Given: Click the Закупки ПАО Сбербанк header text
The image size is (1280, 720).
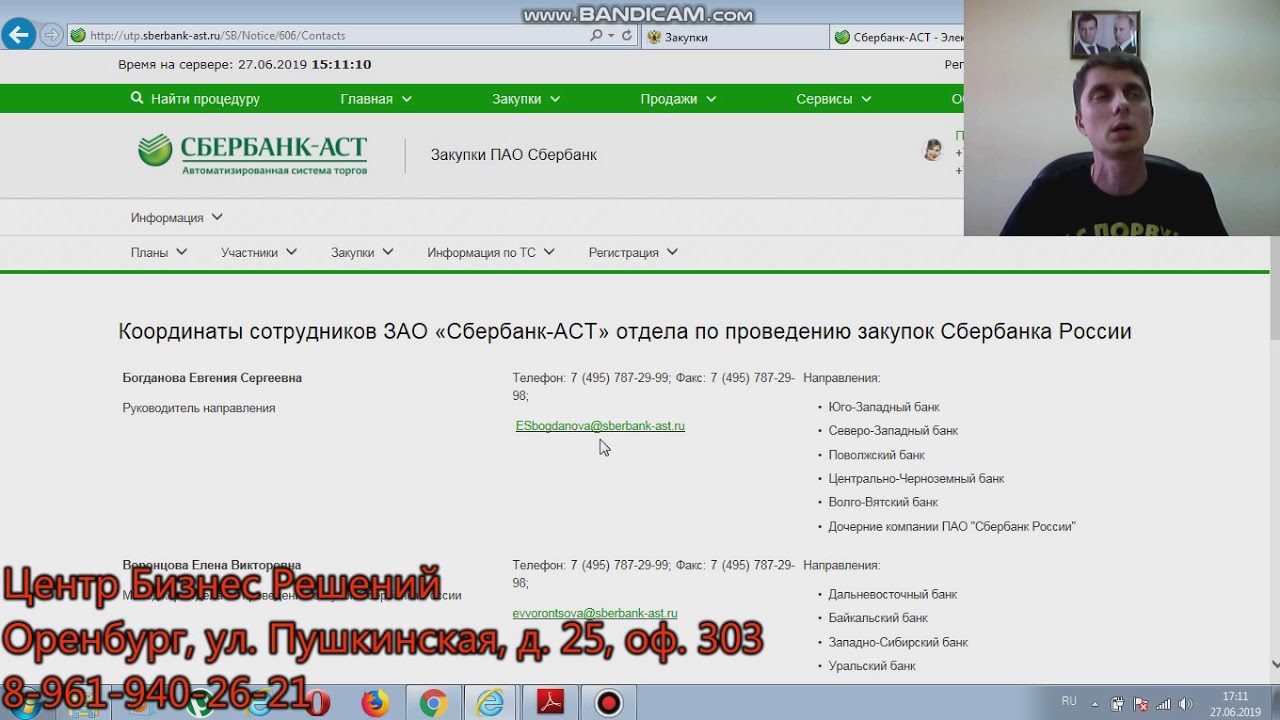Looking at the screenshot, I should [x=513, y=155].
